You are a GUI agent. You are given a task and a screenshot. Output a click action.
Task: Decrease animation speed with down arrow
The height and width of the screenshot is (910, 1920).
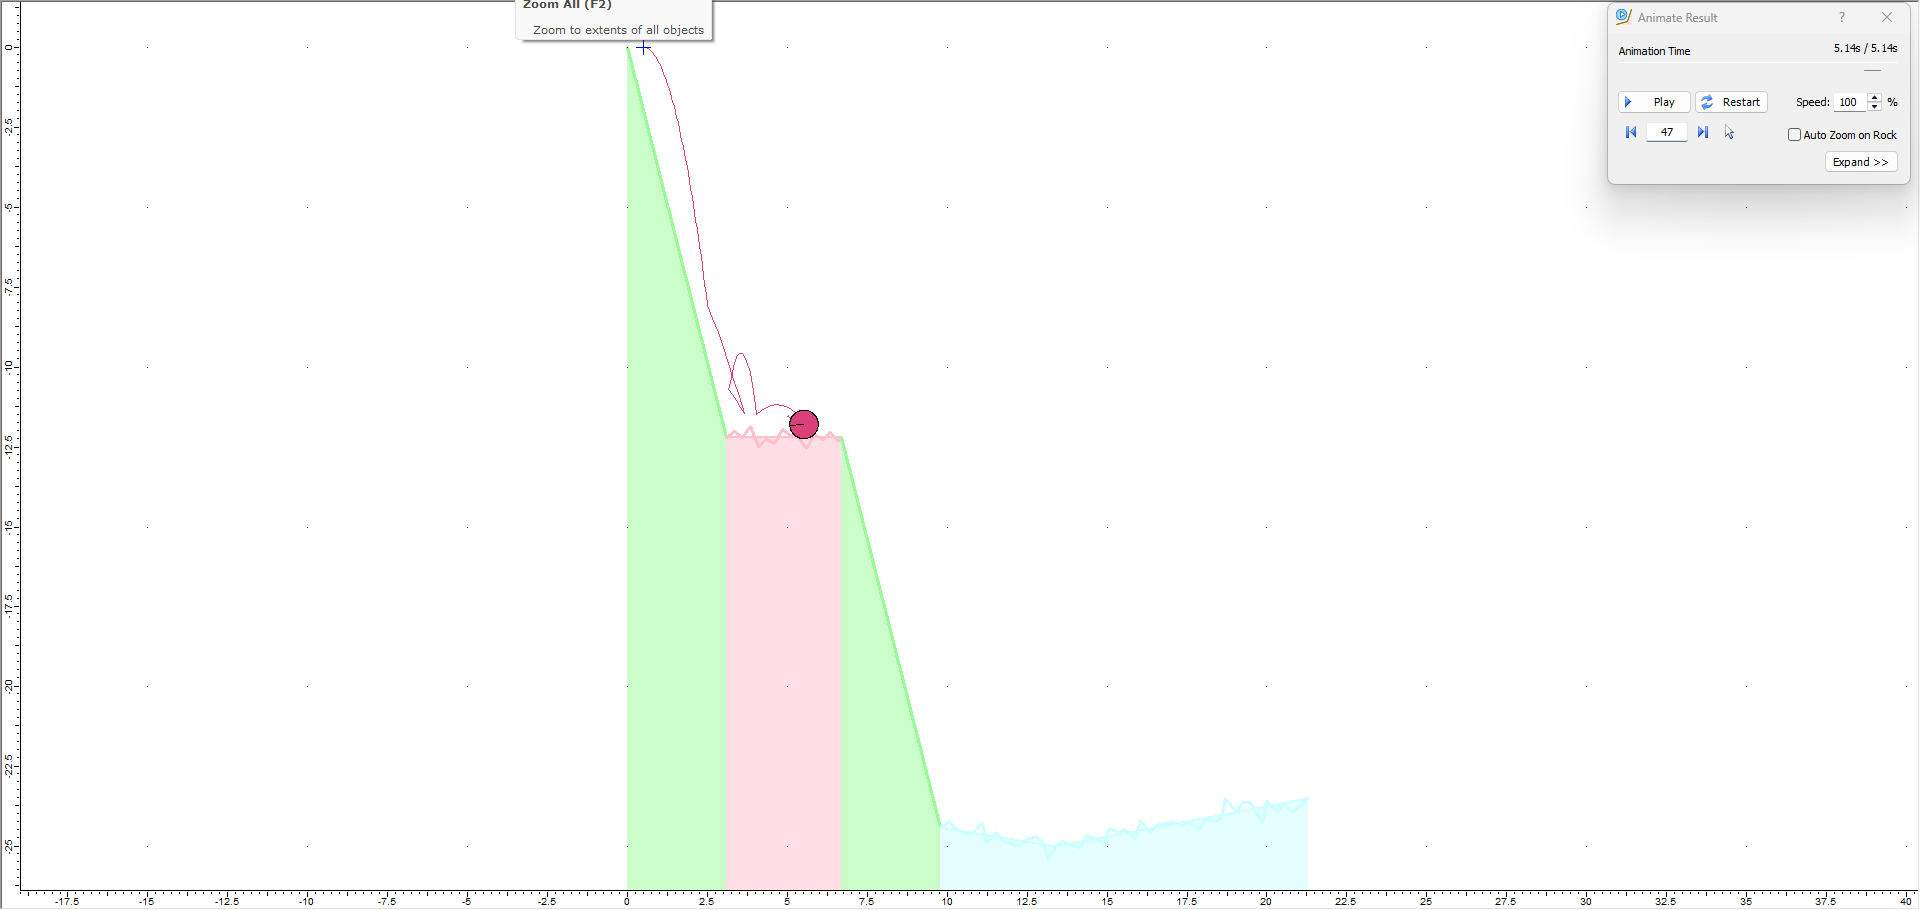tap(1874, 107)
